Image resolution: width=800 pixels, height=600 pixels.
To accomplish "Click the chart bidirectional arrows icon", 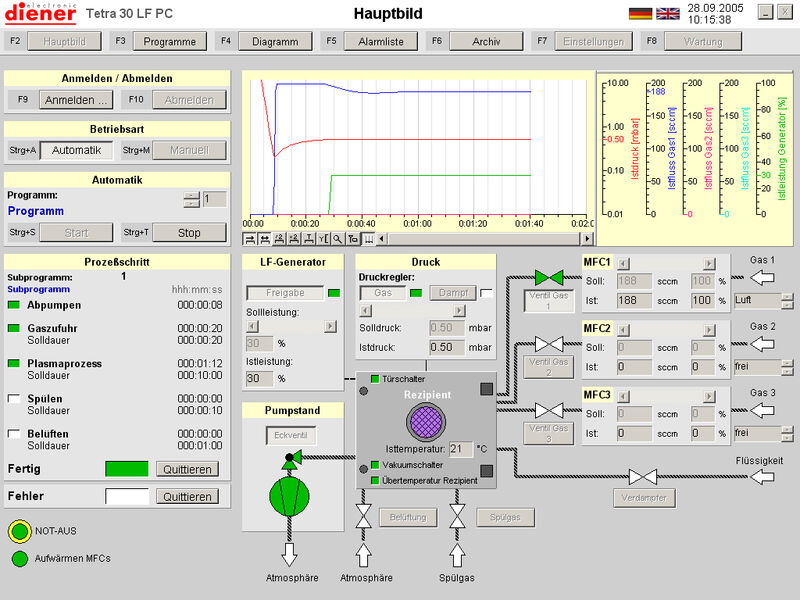I will pyautogui.click(x=265, y=239).
